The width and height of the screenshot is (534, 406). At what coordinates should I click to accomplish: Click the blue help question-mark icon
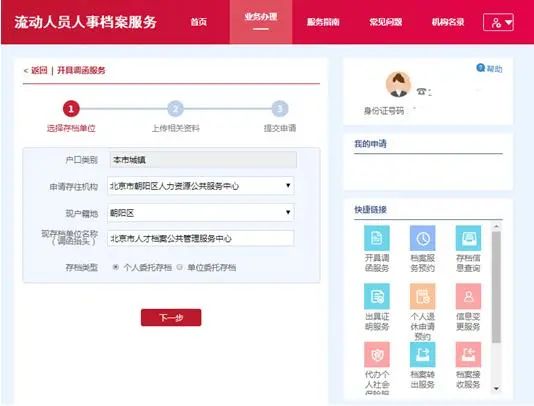click(x=480, y=68)
